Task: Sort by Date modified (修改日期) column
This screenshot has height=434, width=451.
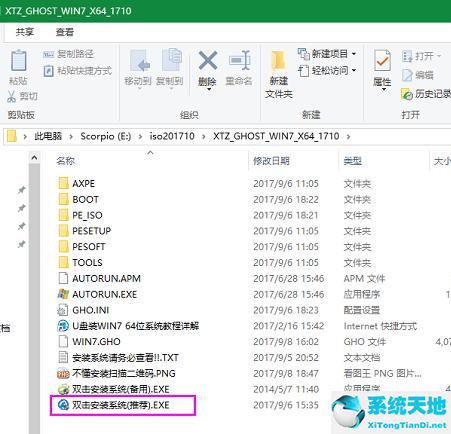Action: pos(271,161)
